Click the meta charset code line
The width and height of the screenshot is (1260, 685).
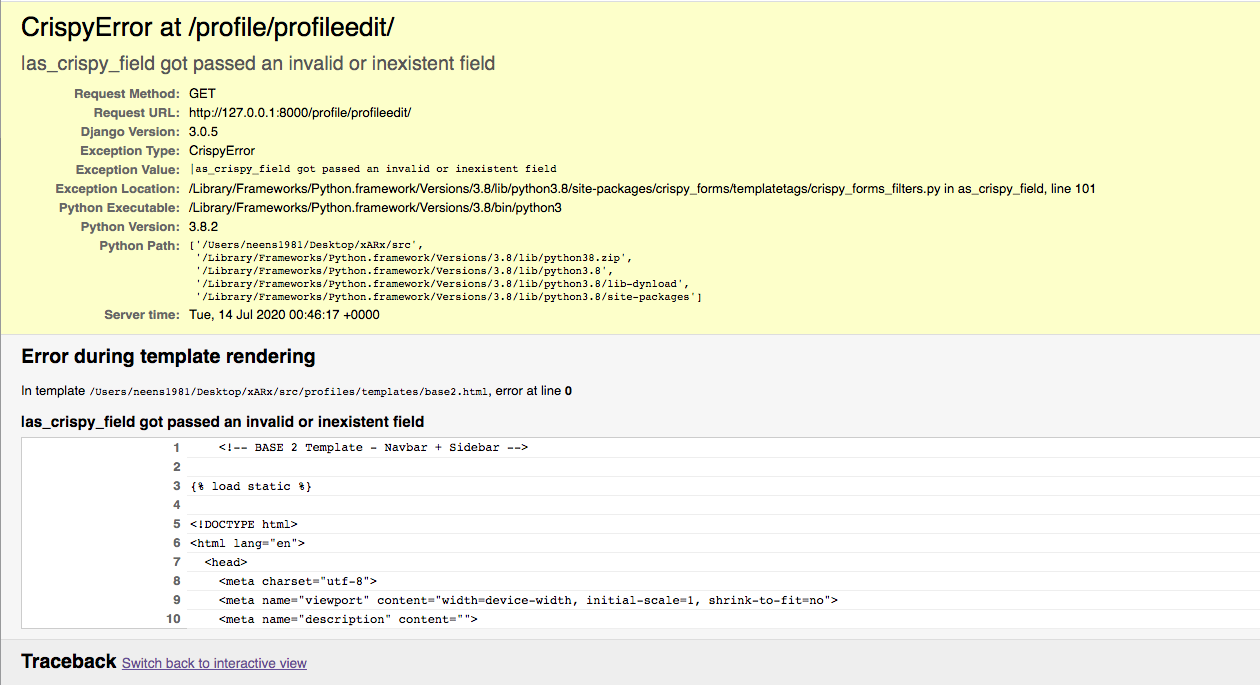coord(297,581)
